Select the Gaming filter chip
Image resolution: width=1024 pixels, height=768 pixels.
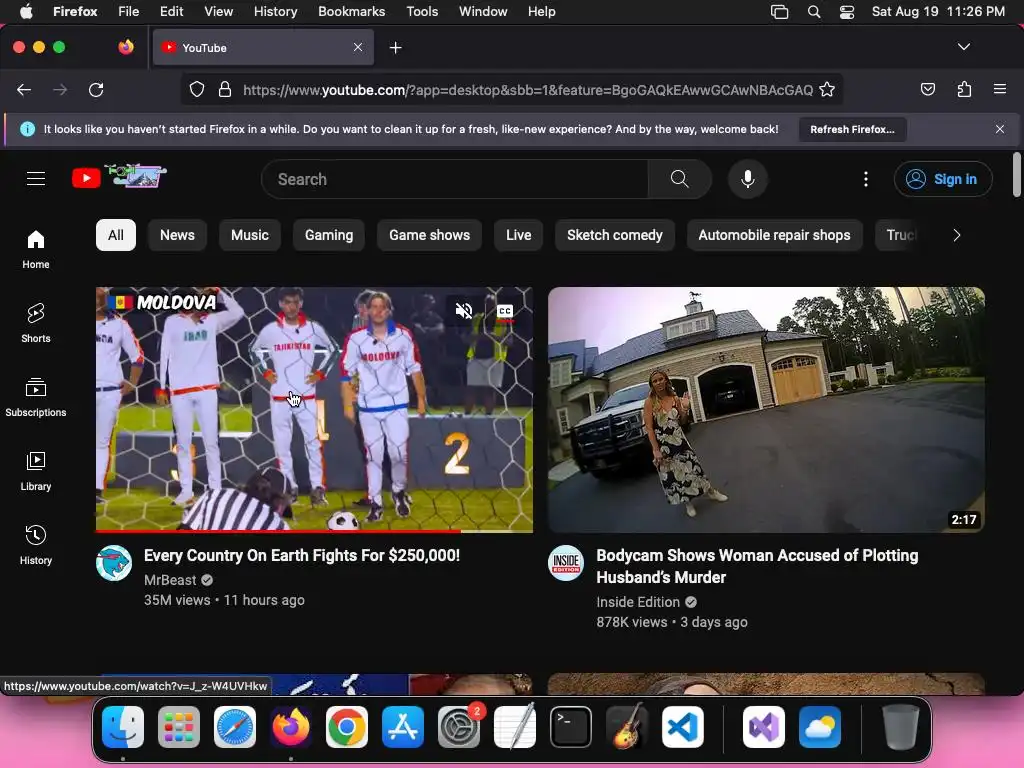[328, 235]
